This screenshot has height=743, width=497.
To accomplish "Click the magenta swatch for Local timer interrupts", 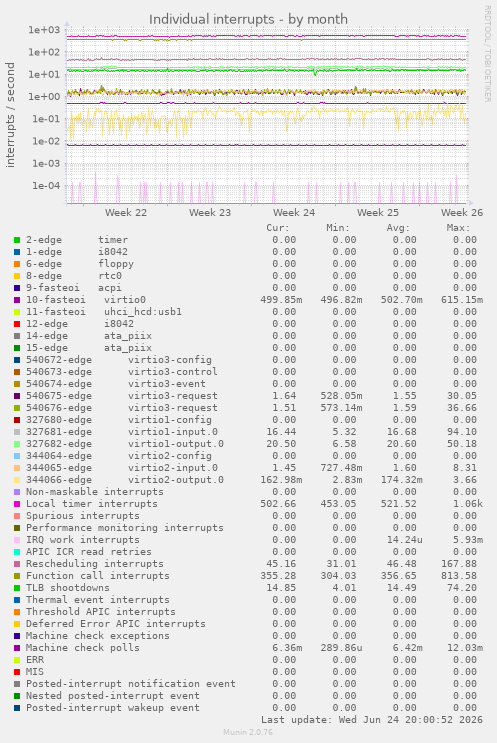I will pos(17,504).
